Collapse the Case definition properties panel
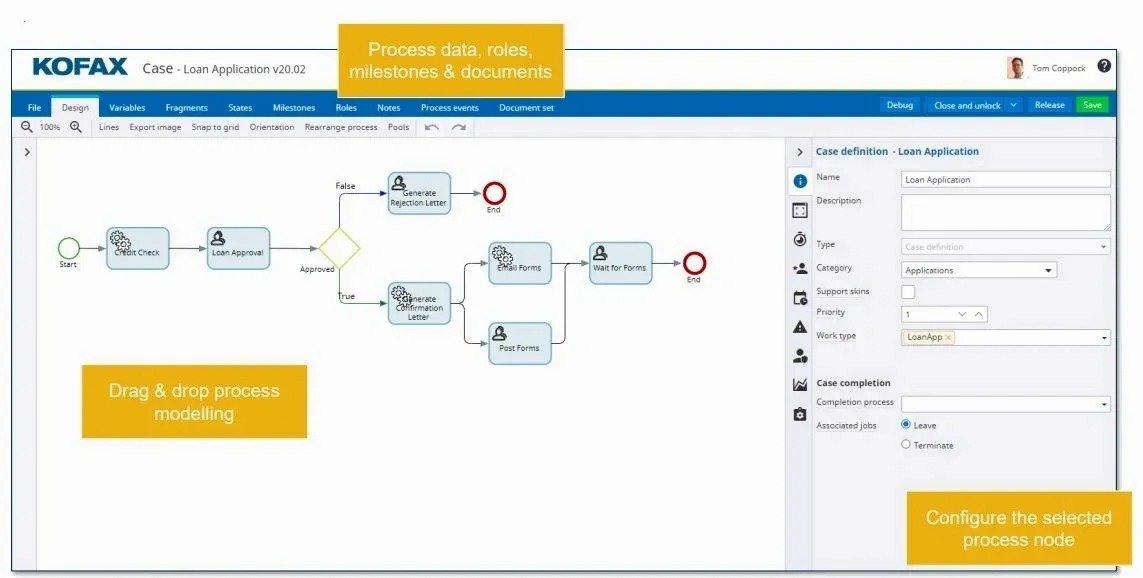Screen dimensions: 1143x578 point(799,152)
